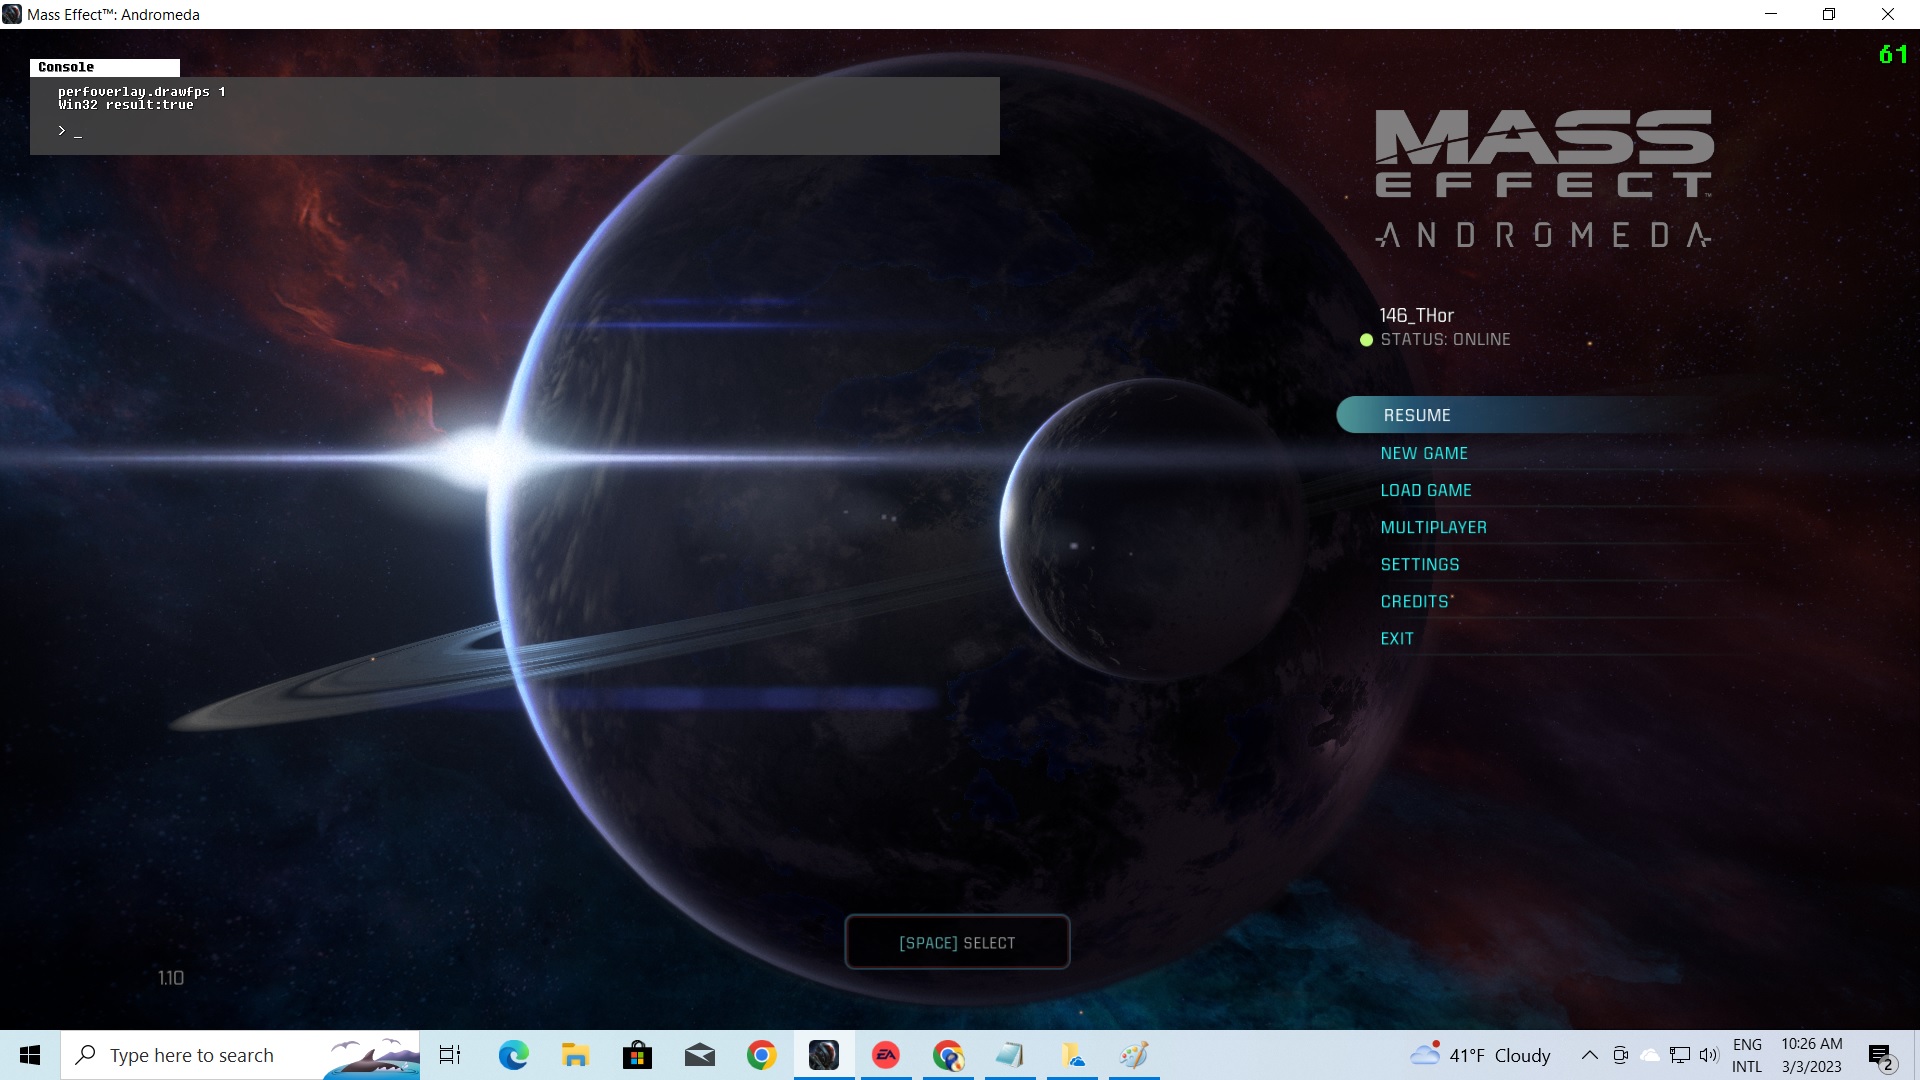
Task: Click the green FPS counter 61
Action: tap(1893, 54)
